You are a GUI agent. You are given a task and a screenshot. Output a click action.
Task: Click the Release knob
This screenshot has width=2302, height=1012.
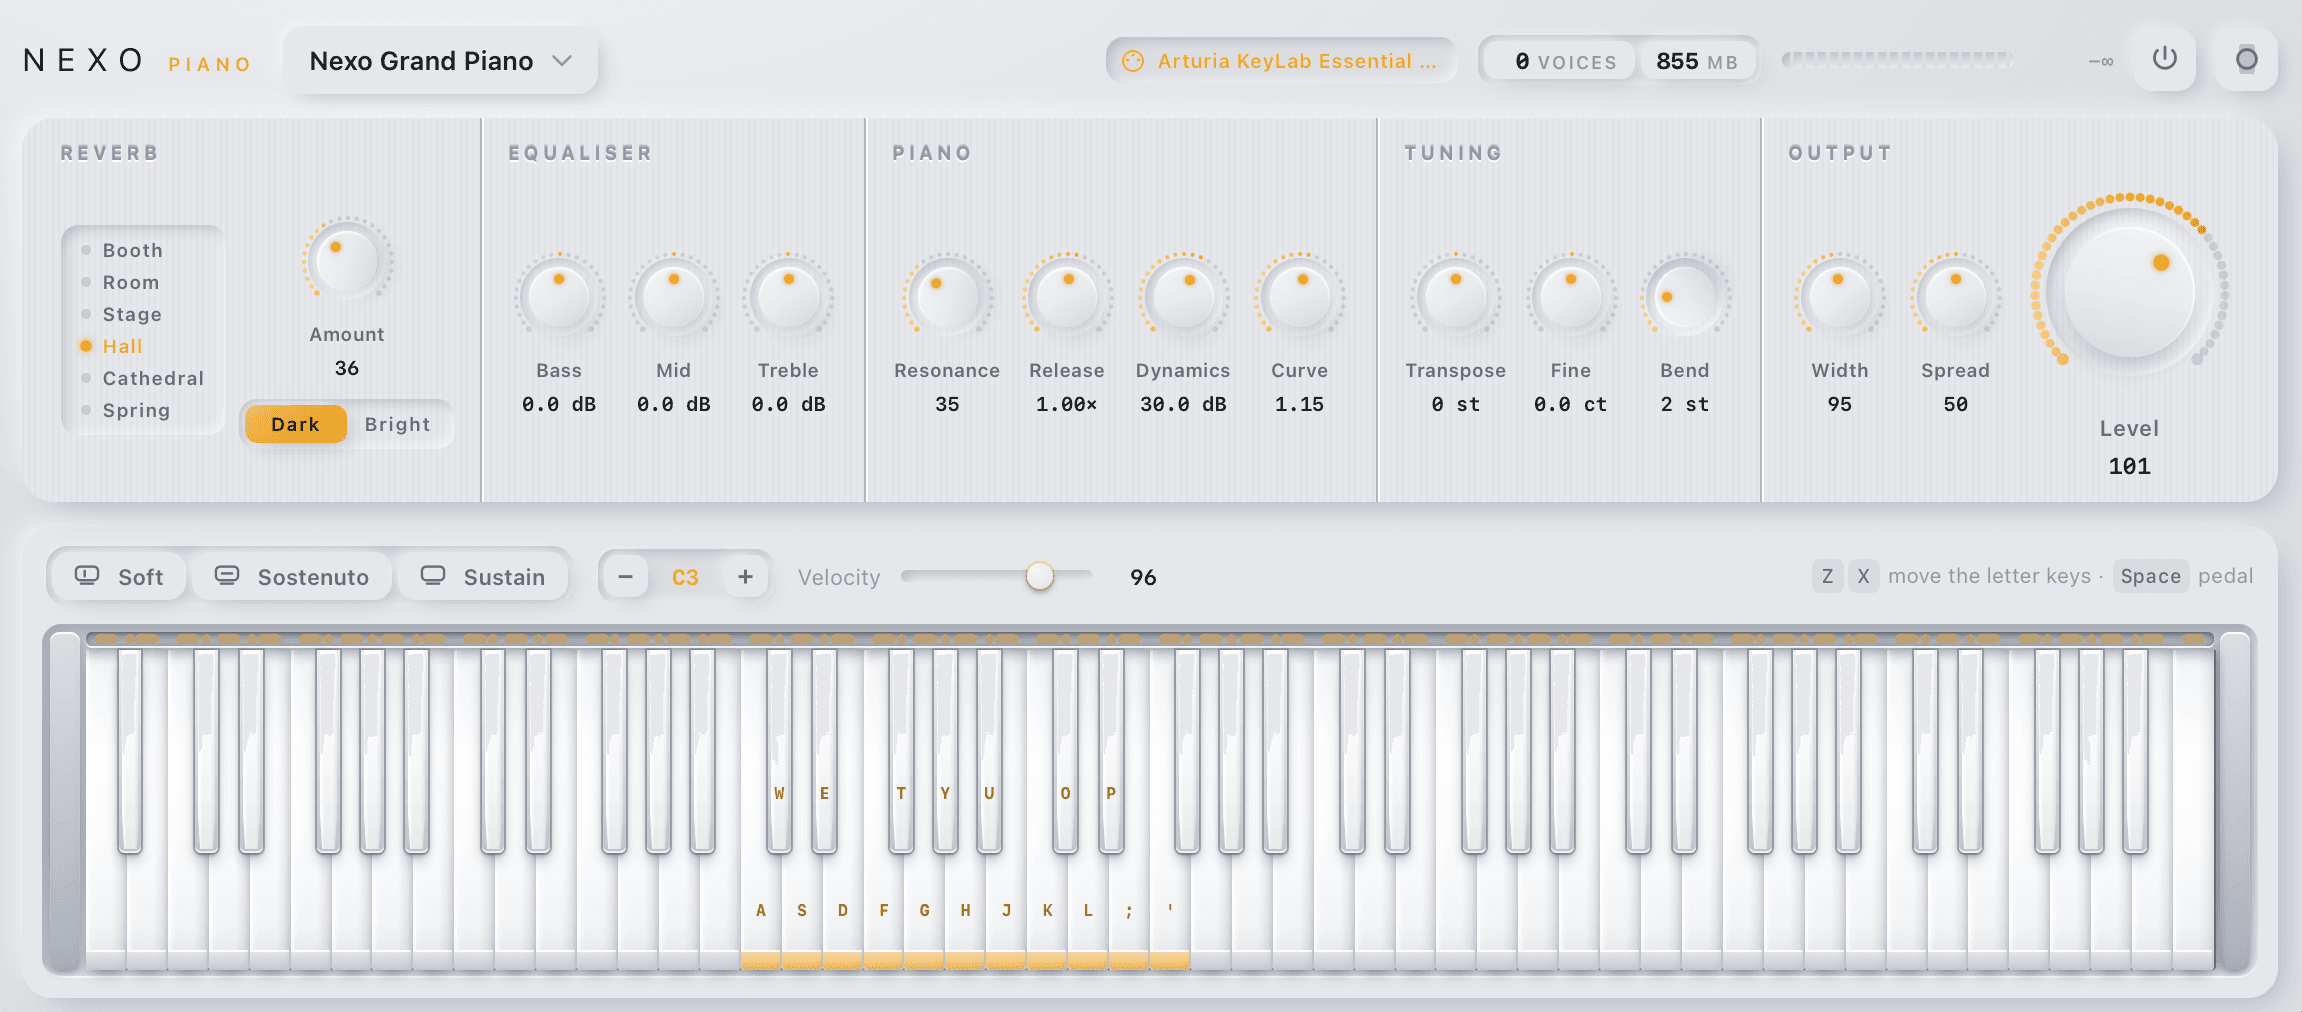[1068, 297]
